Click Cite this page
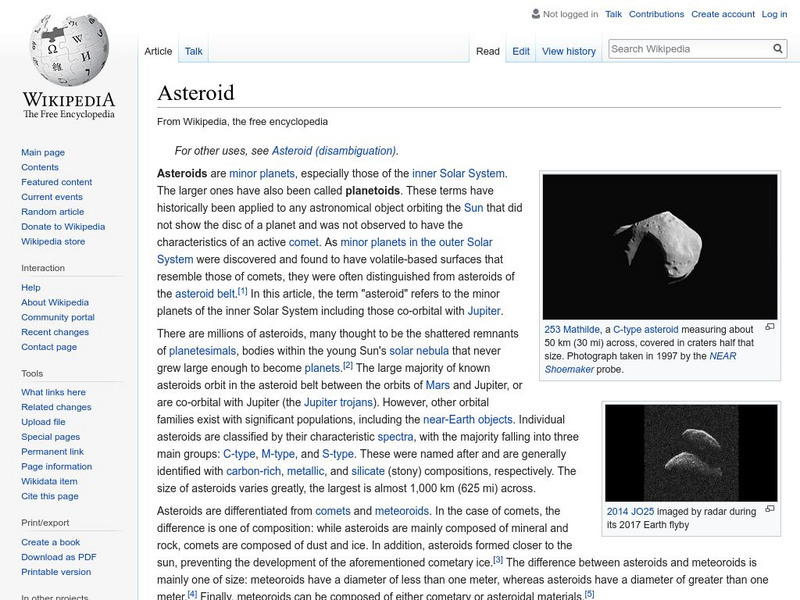Image resolution: width=800 pixels, height=600 pixels. [49, 495]
